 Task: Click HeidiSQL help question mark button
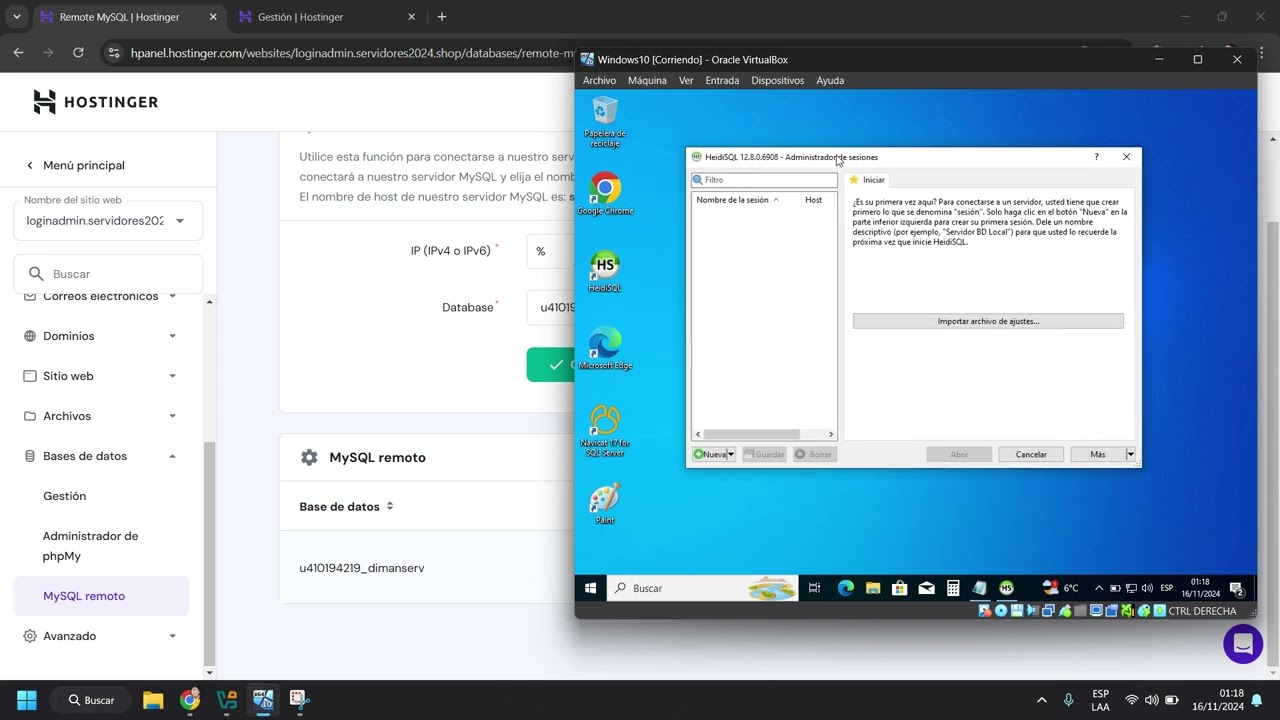pos(1096,157)
